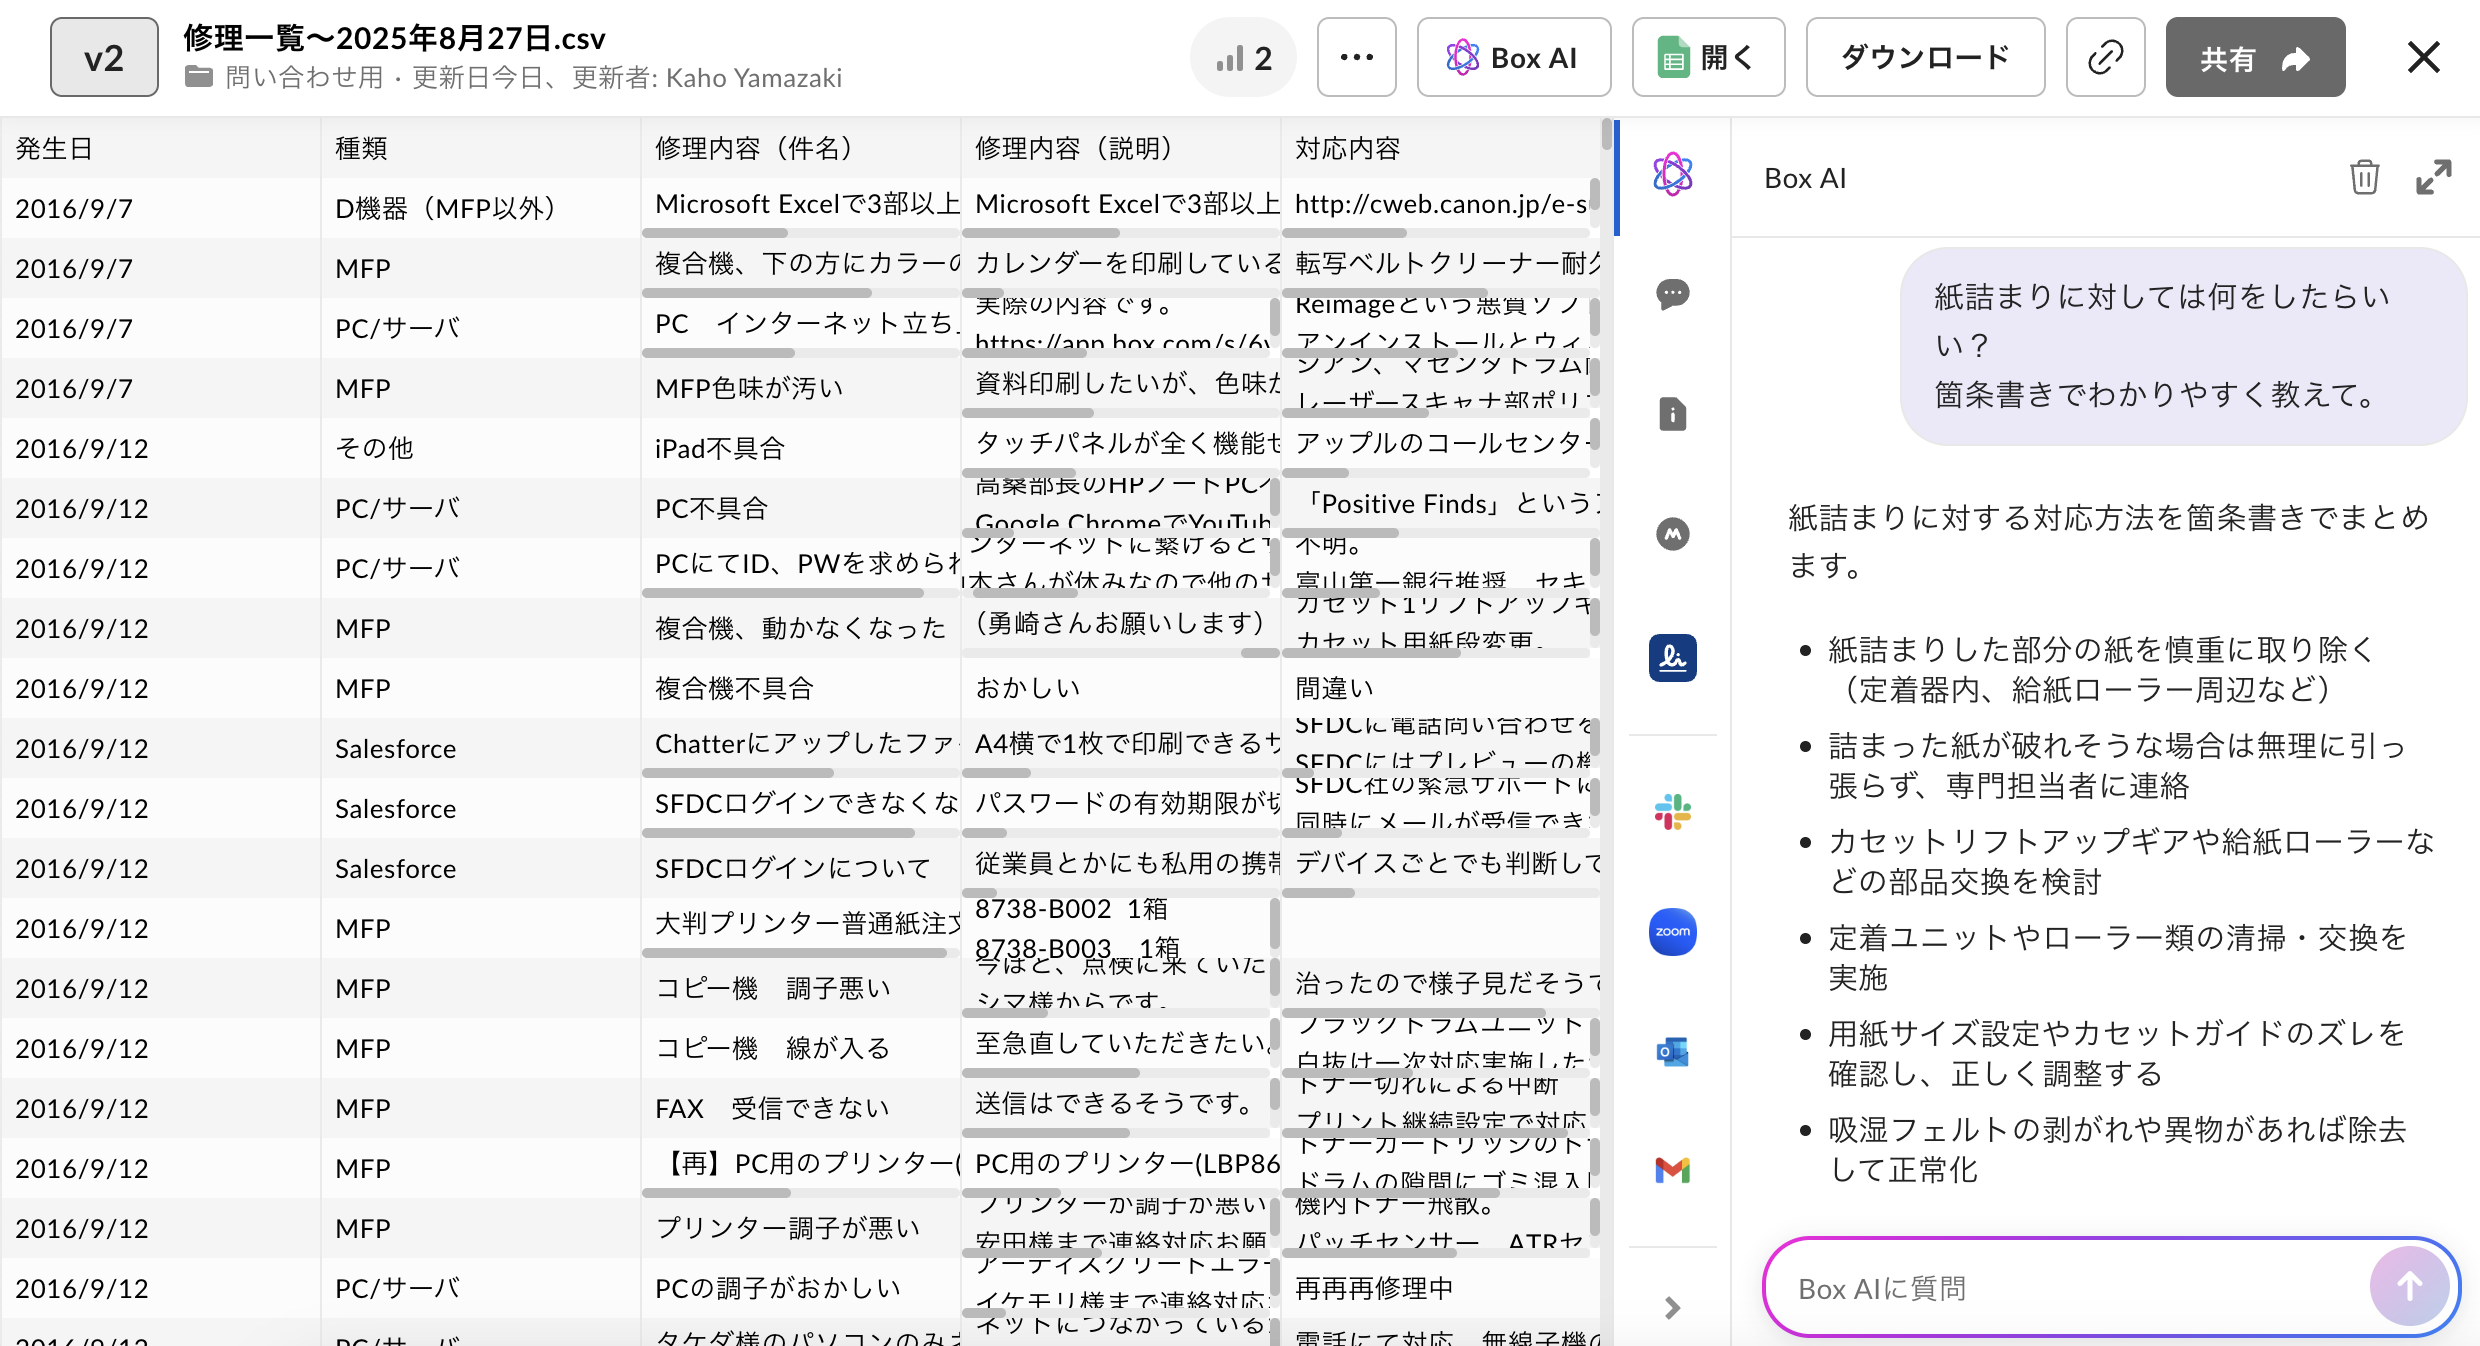Screen dimensions: 2480x1346
Task: Open the more options ellipsis menu
Action: (x=1356, y=57)
